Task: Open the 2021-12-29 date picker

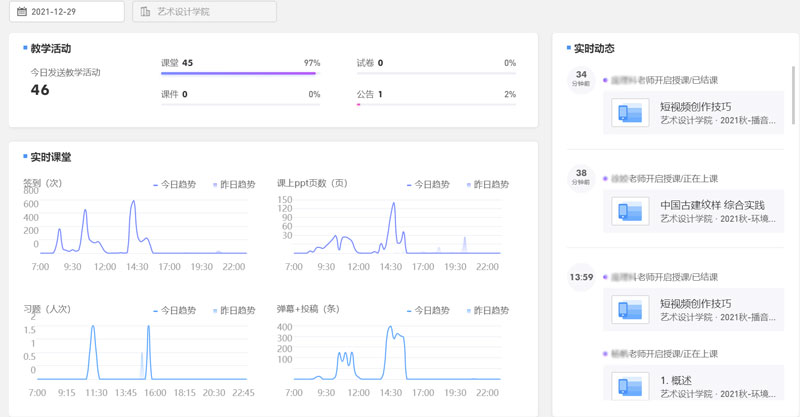Action: click(68, 12)
